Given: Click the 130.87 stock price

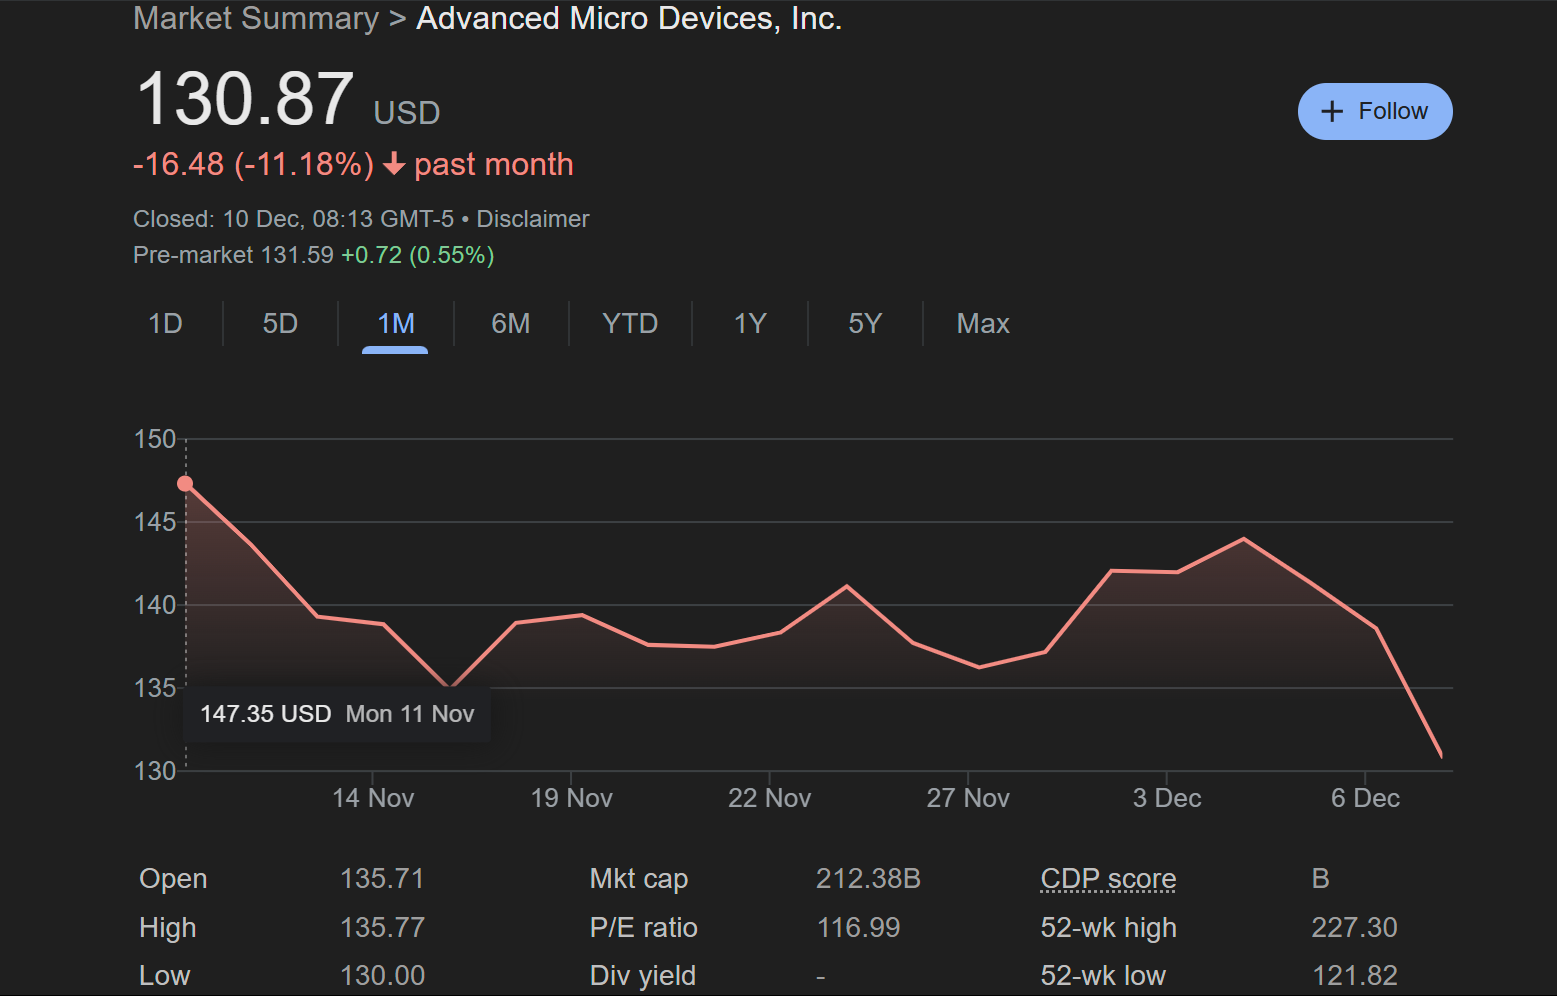Looking at the screenshot, I should [x=245, y=99].
